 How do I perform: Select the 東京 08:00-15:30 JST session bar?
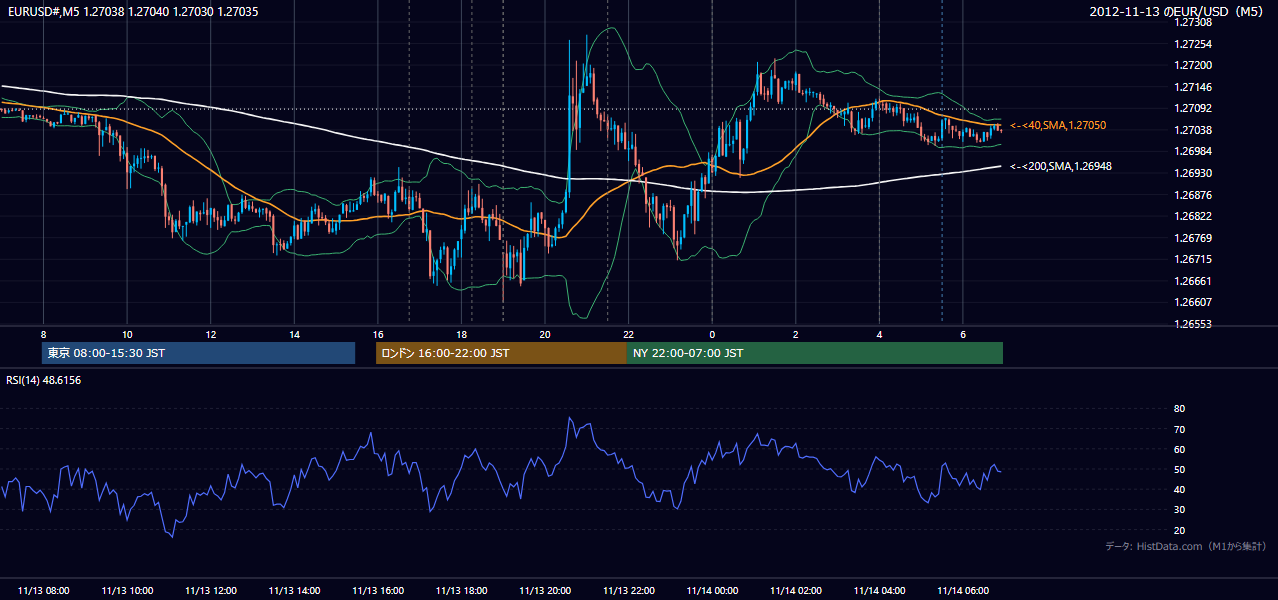point(199,353)
